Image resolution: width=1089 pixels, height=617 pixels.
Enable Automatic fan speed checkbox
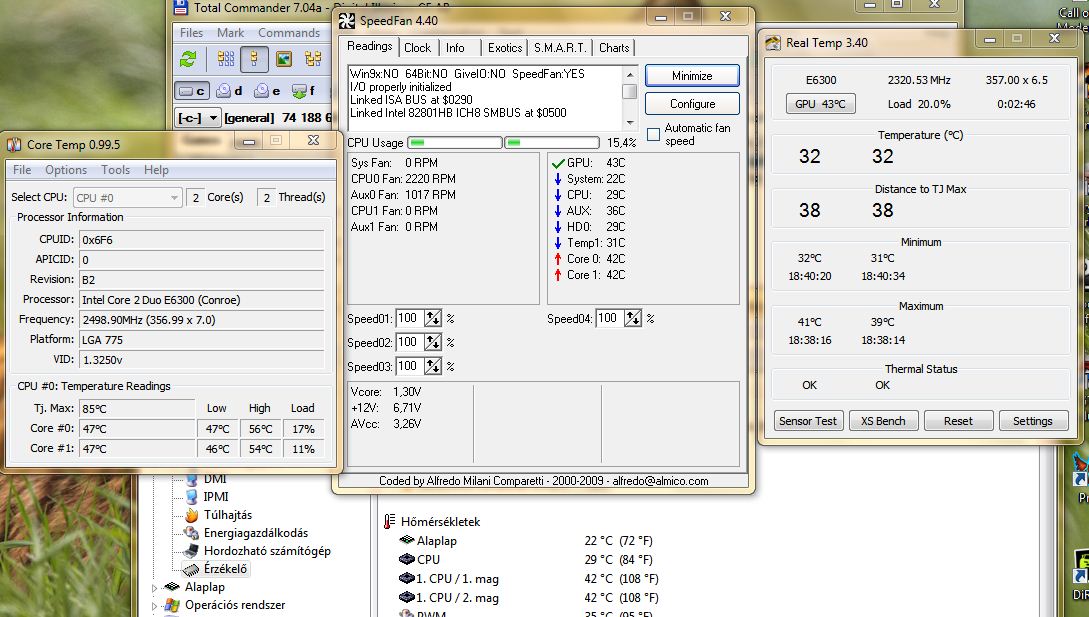coord(654,134)
